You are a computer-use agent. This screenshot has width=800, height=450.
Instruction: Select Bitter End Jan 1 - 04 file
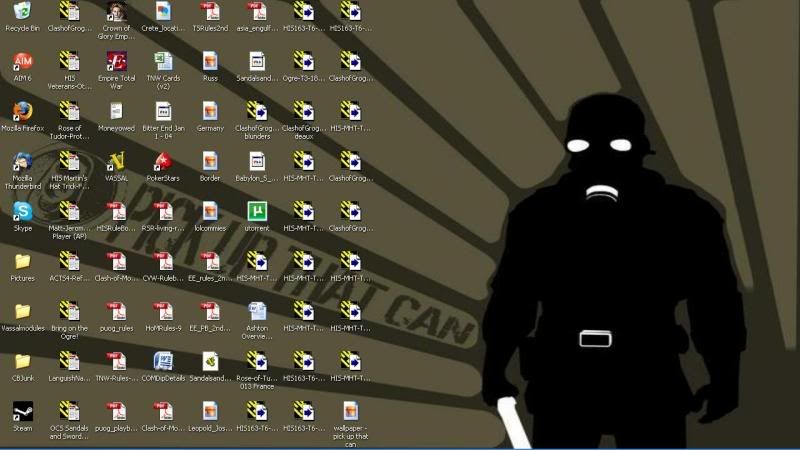click(x=163, y=111)
